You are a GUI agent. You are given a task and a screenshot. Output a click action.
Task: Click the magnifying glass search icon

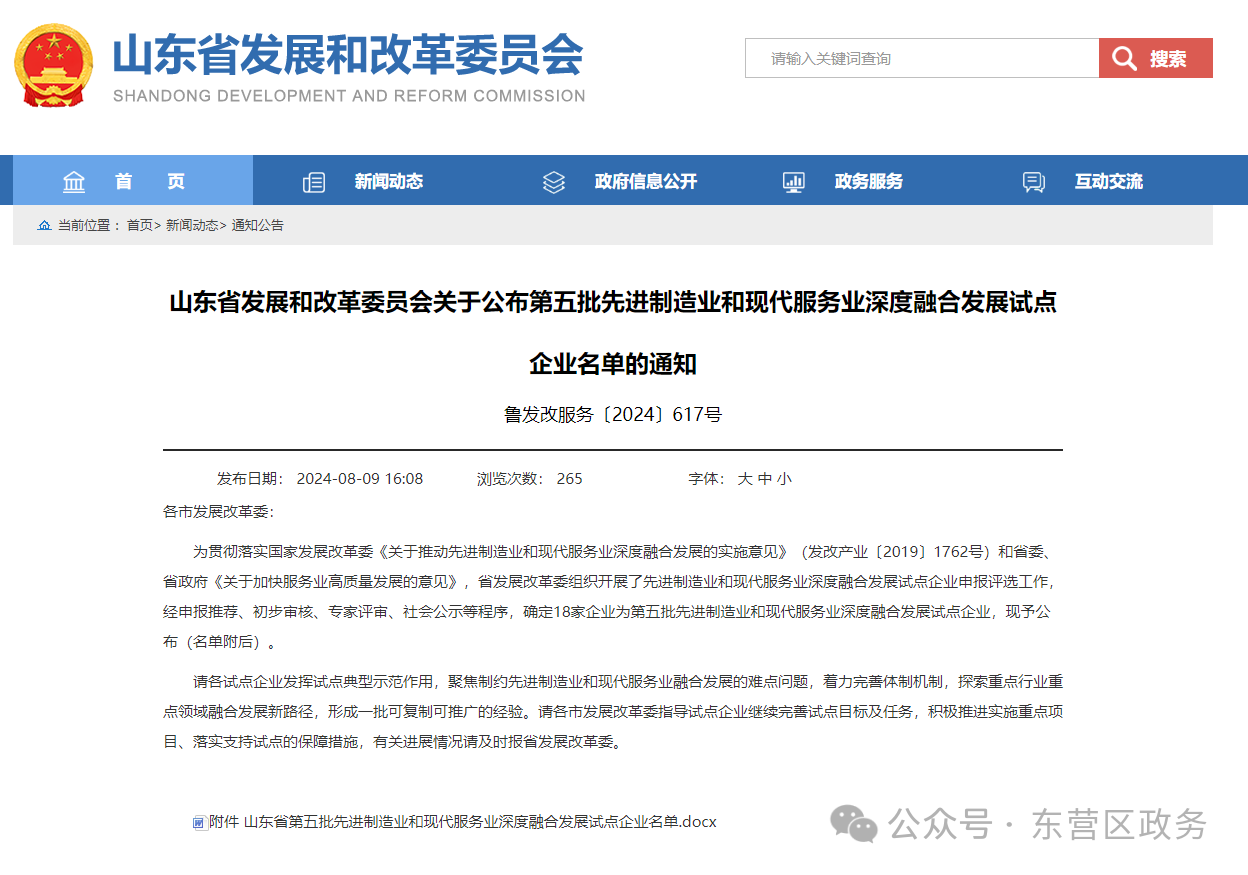click(1124, 58)
